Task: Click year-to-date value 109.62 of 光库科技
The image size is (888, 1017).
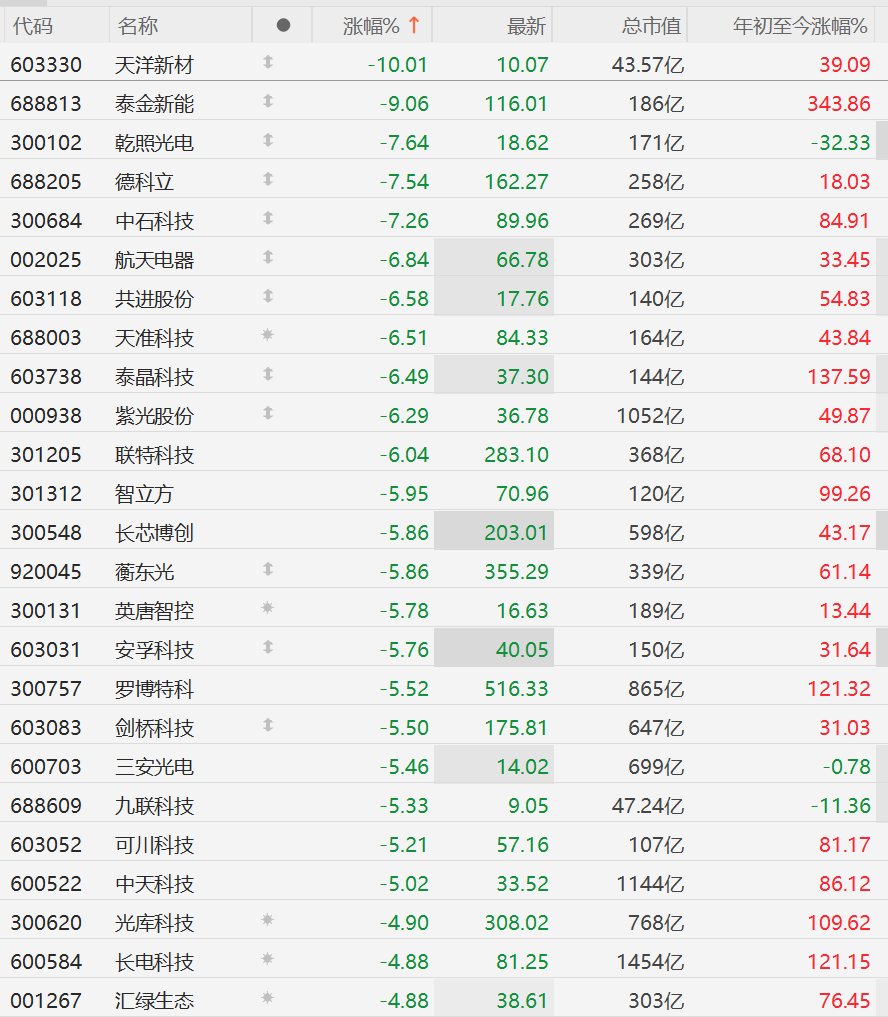Action: pyautogui.click(x=839, y=922)
